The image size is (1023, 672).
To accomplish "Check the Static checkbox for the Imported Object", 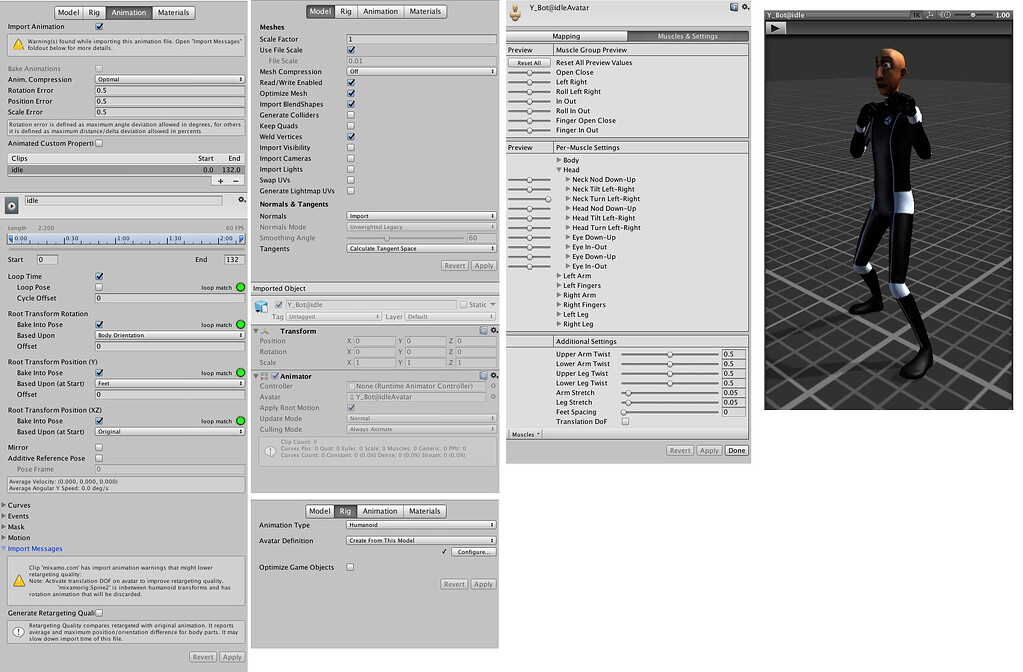I will pos(465,304).
